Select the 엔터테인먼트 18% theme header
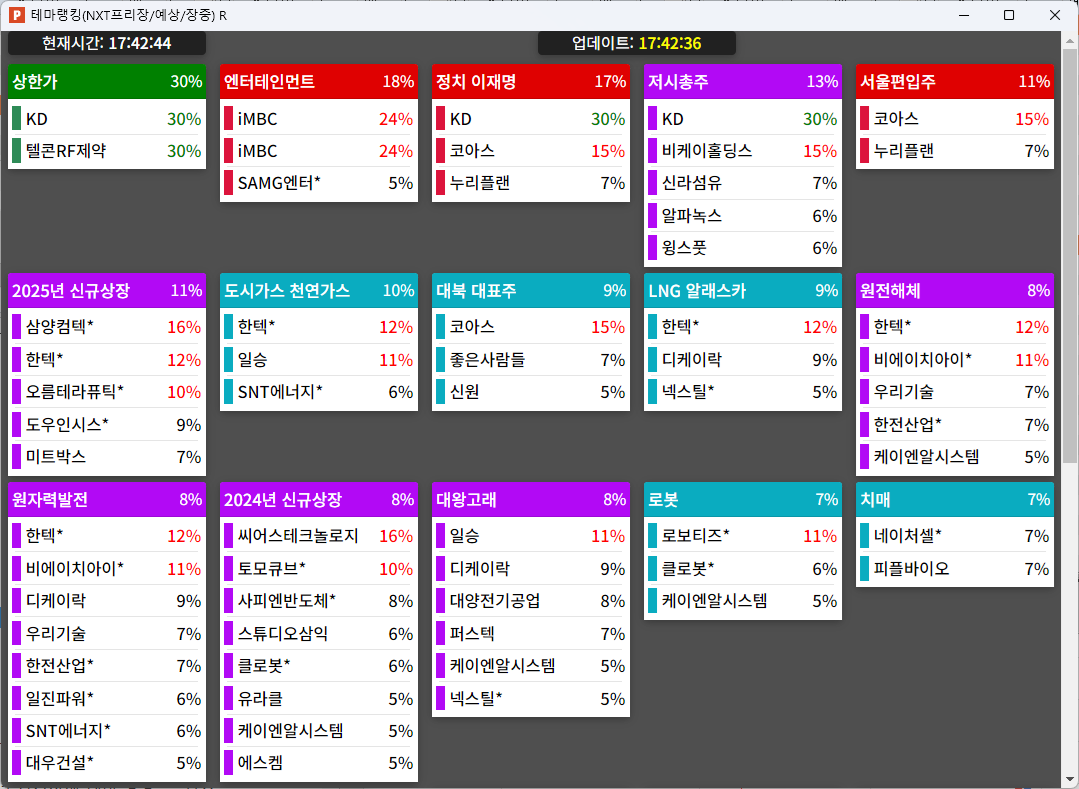Screen dimensions: 1079x789 (x=319, y=82)
